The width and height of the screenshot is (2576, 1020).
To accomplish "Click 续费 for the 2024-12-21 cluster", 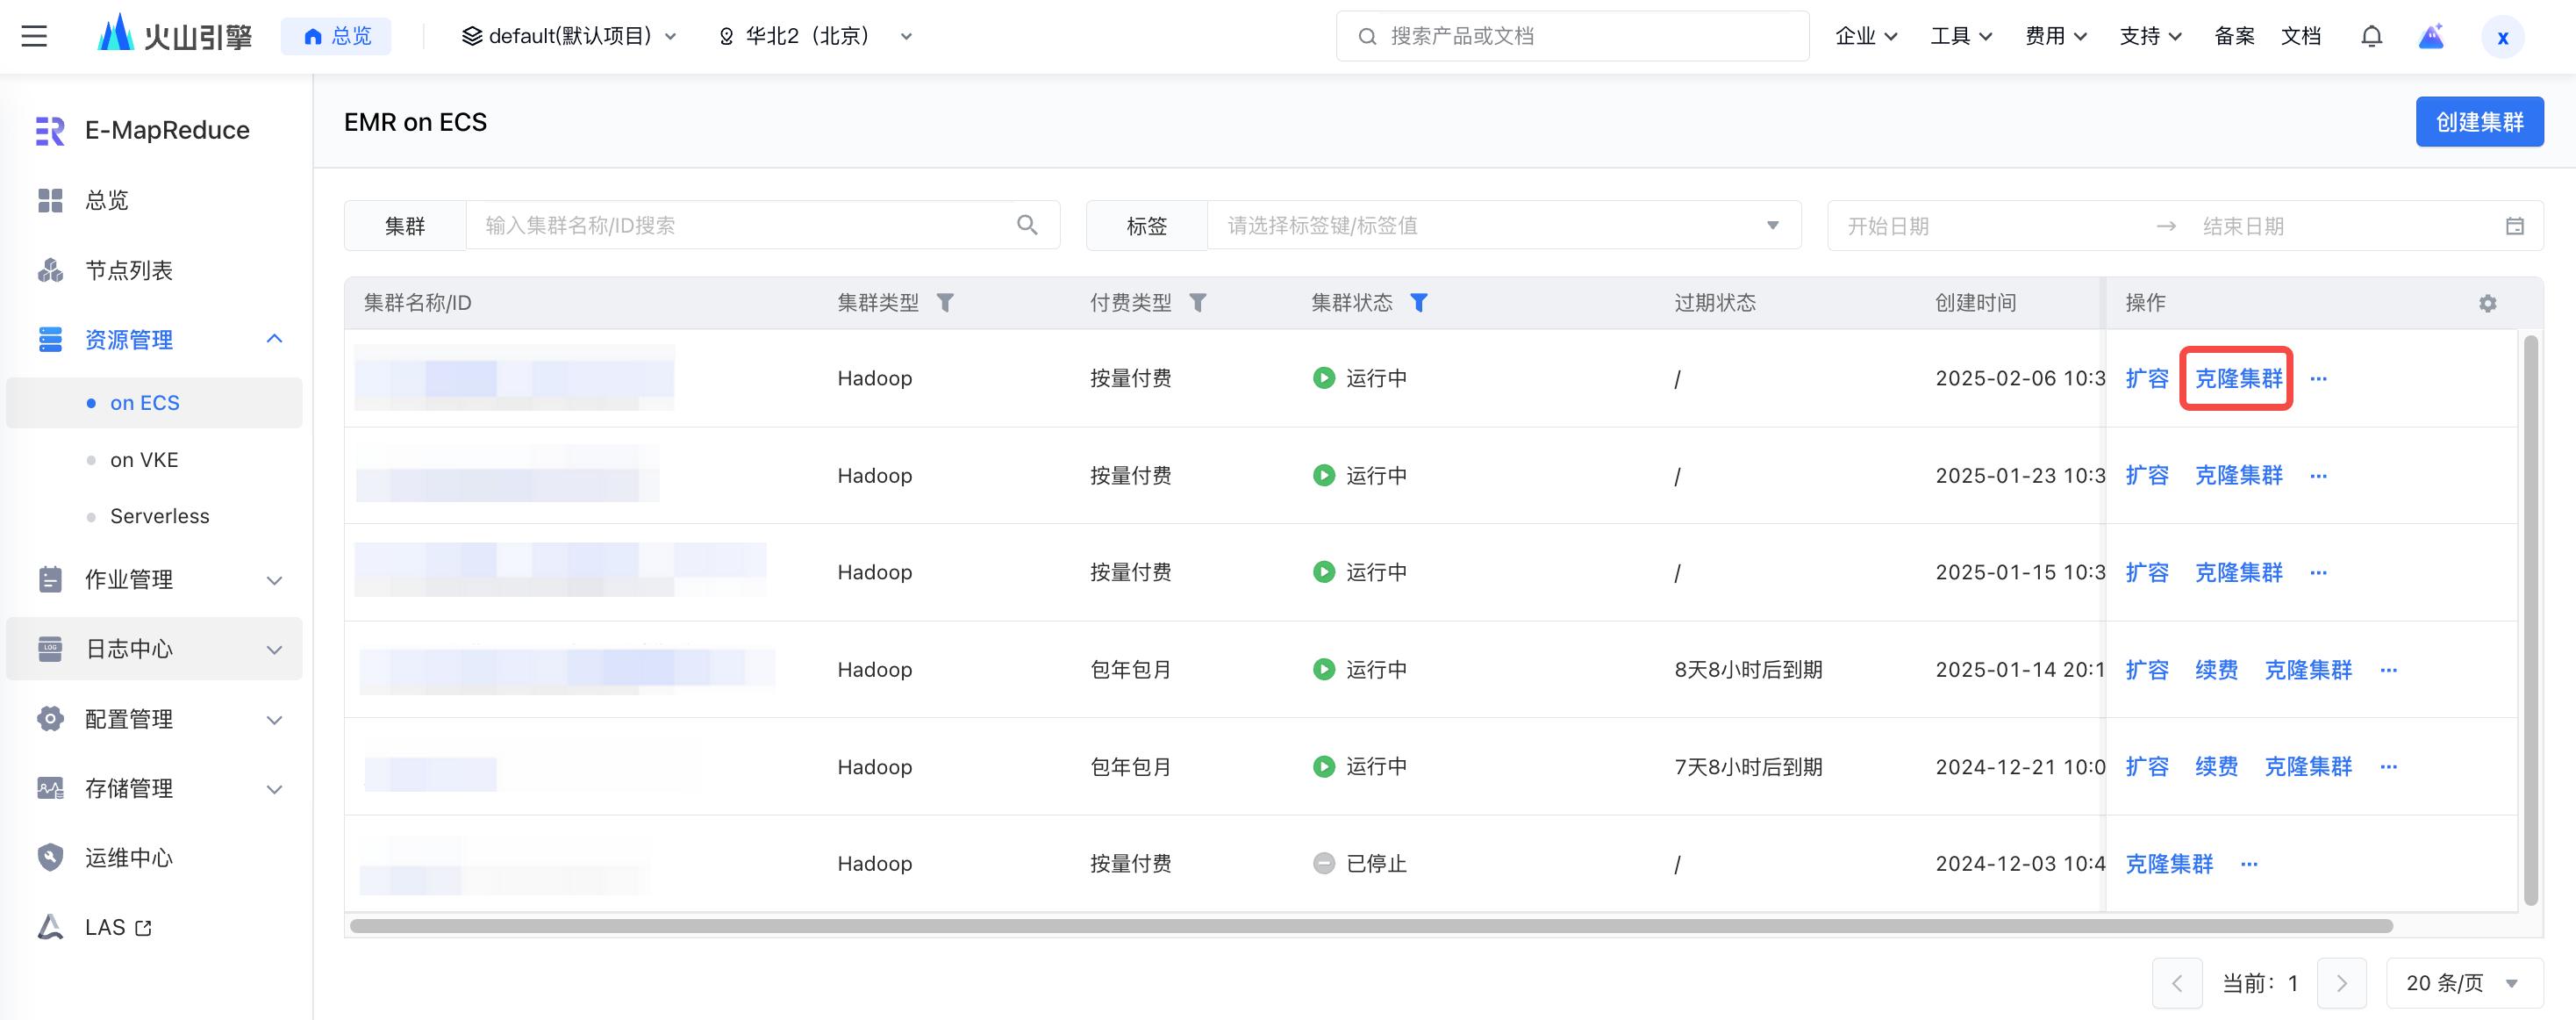I will pos(2216,767).
